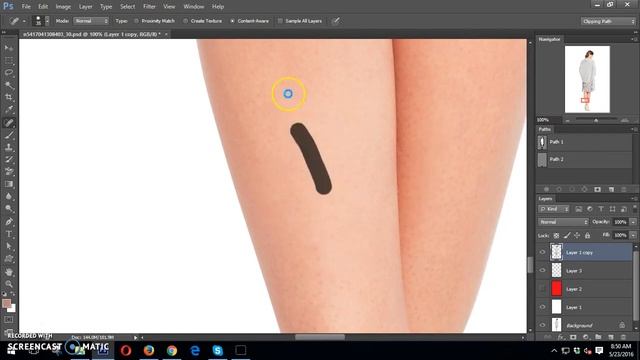Screen dimensions: 640x360
Task: Select the Blur tool
Action: click(x=9, y=196)
